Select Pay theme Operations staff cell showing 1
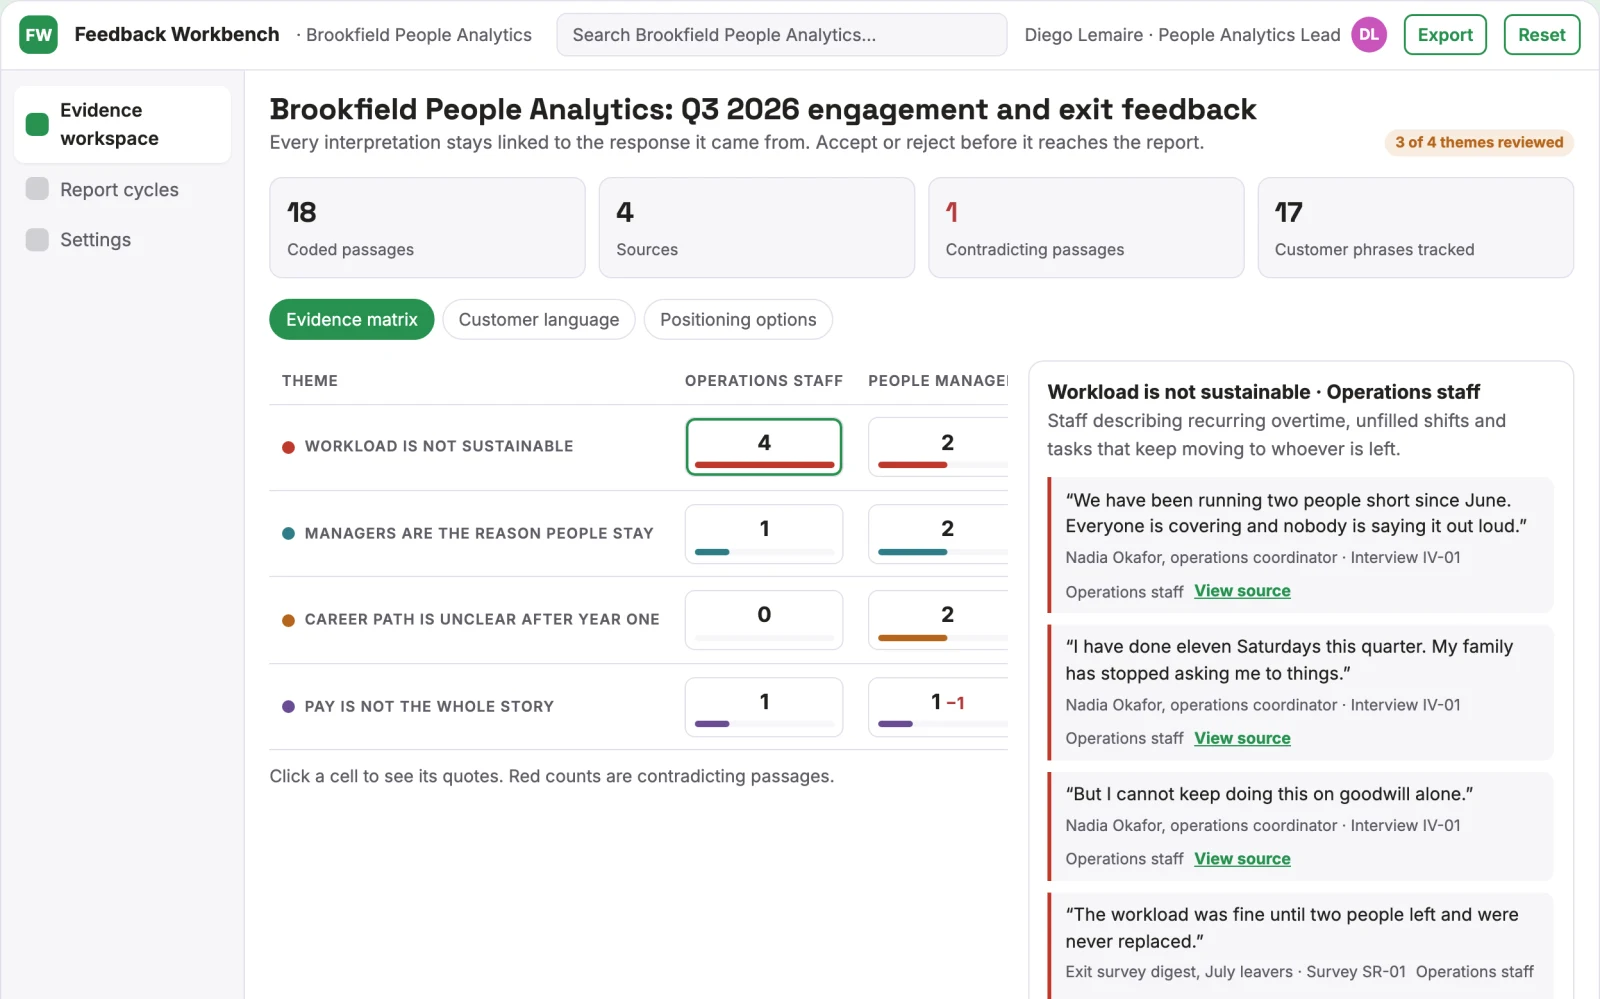The width and height of the screenshot is (1600, 999). click(x=764, y=707)
